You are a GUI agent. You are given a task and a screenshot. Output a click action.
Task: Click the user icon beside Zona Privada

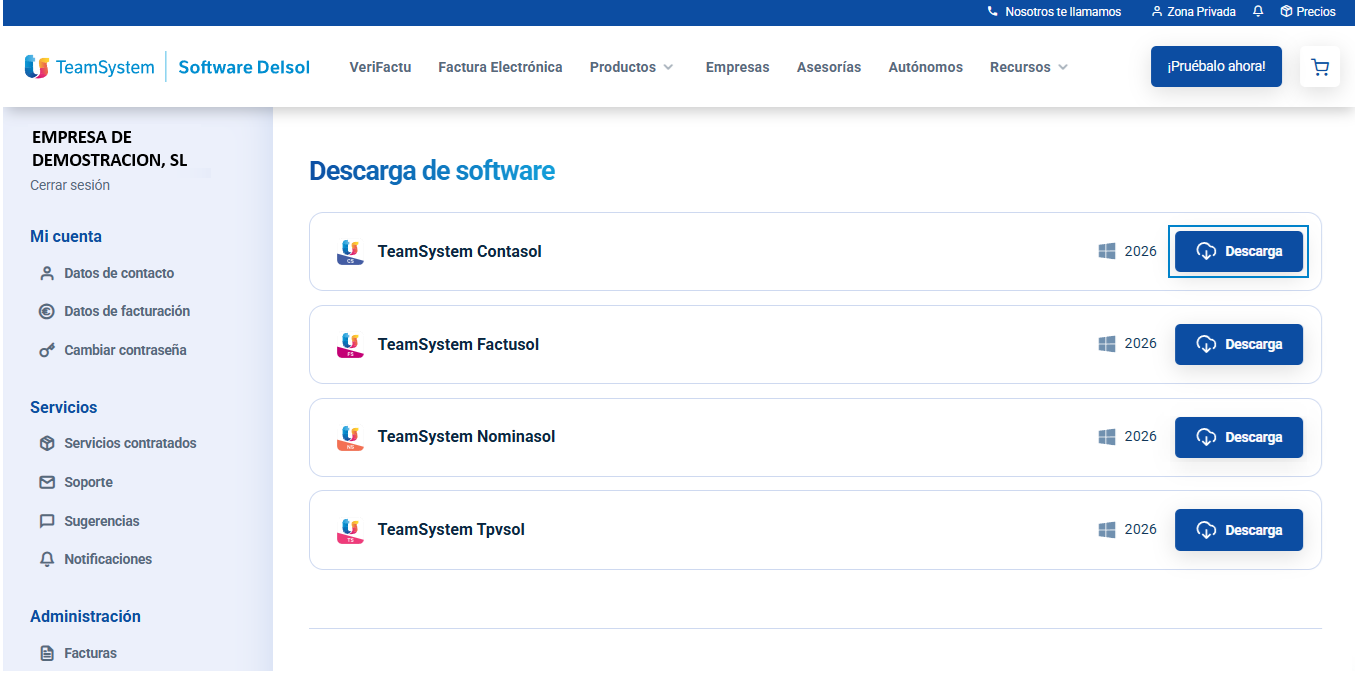point(1157,12)
